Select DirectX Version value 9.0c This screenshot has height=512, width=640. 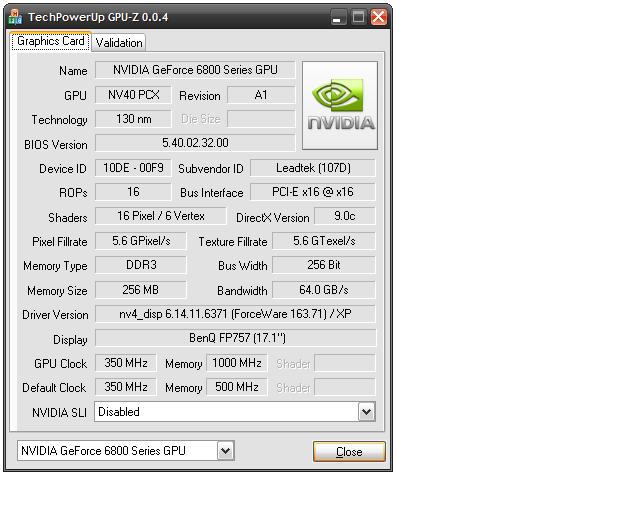click(x=344, y=216)
